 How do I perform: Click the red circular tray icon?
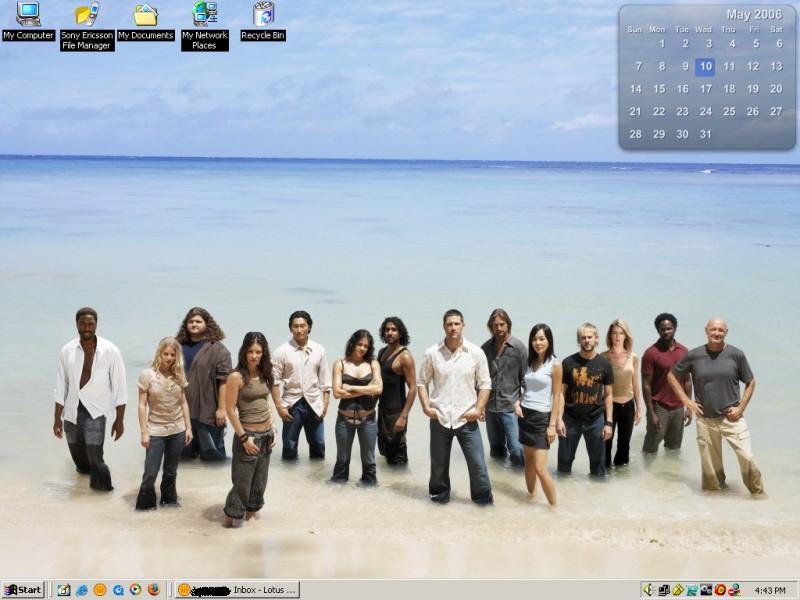pos(720,590)
